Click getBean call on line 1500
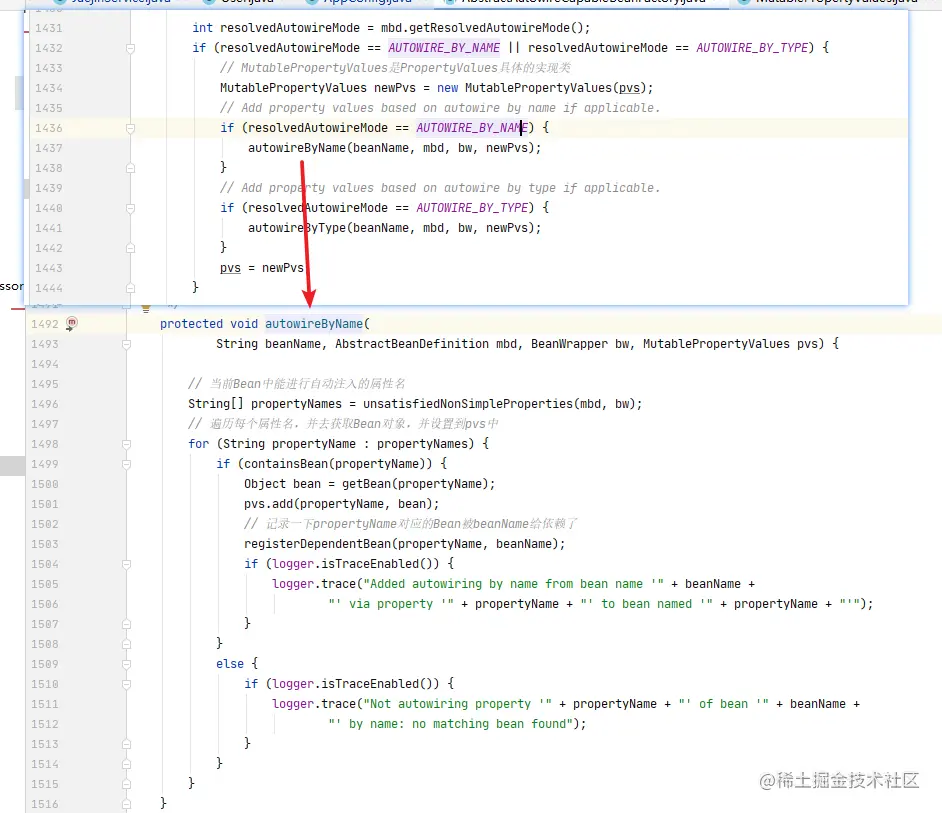 [x=366, y=484]
